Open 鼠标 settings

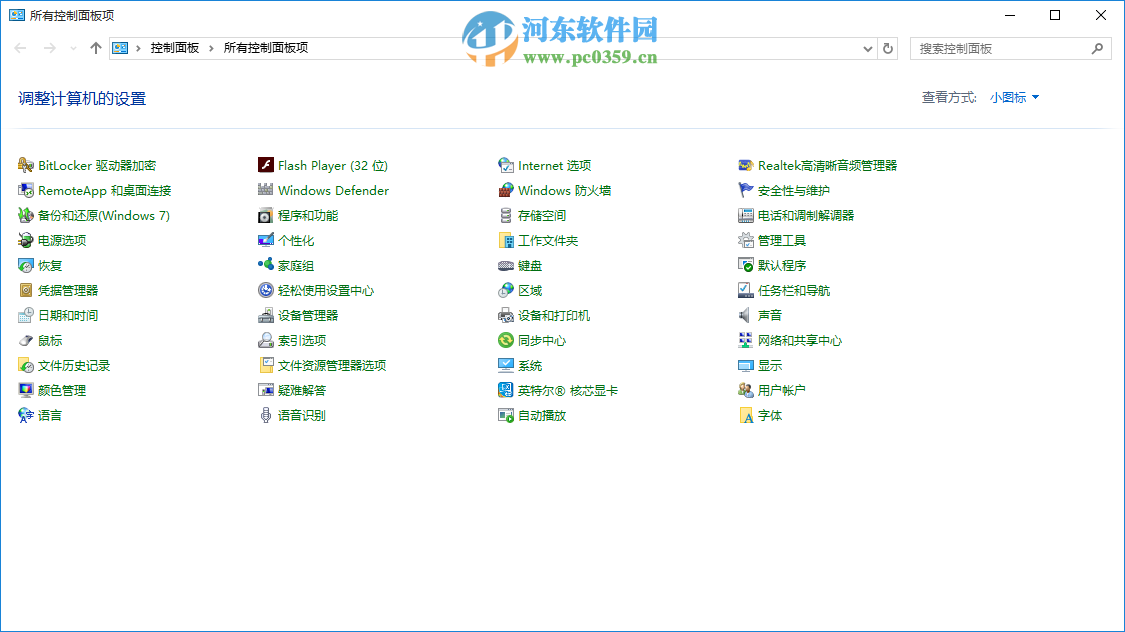point(50,340)
